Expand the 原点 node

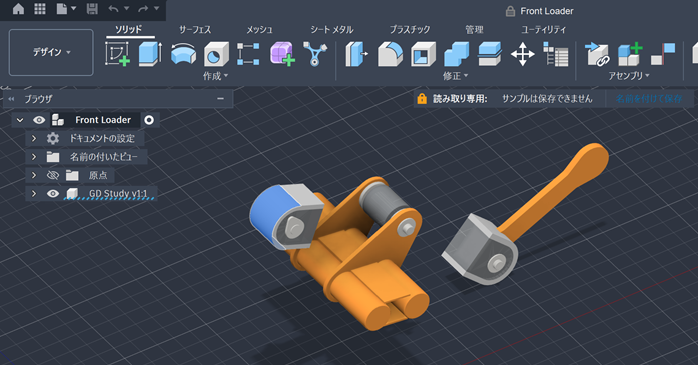(33, 175)
